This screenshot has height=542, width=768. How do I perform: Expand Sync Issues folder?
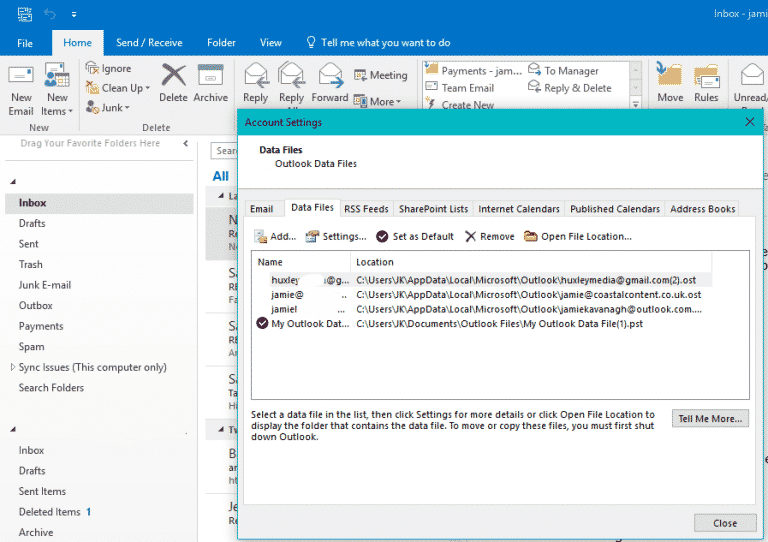(x=13, y=367)
